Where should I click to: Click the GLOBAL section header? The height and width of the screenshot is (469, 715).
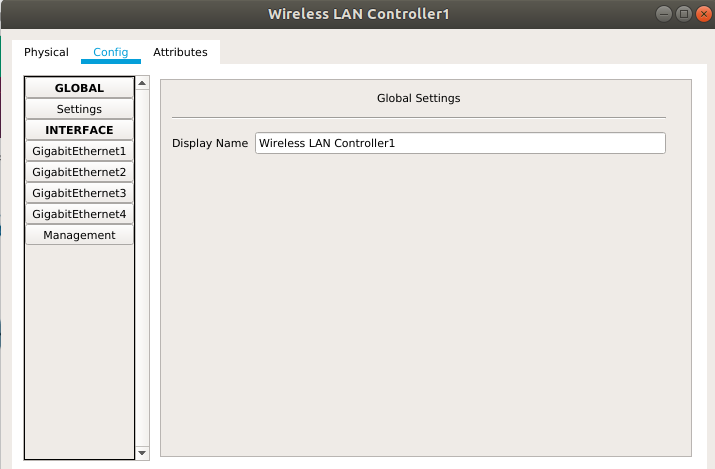tap(79, 88)
